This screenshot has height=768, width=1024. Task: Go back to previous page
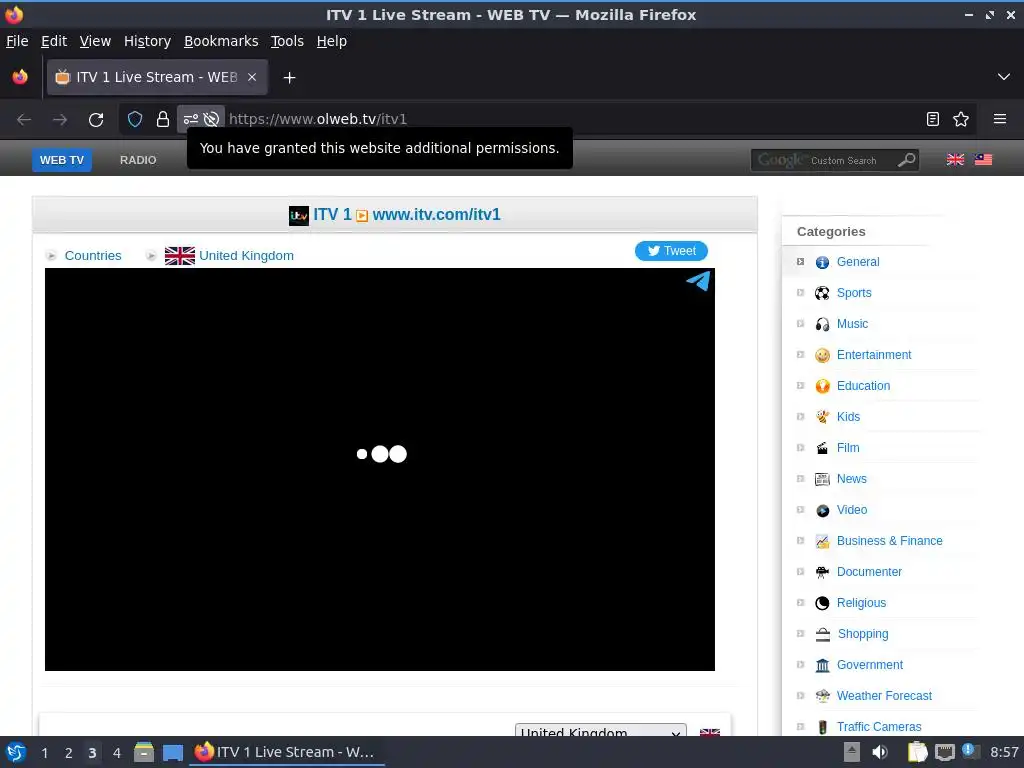24,120
